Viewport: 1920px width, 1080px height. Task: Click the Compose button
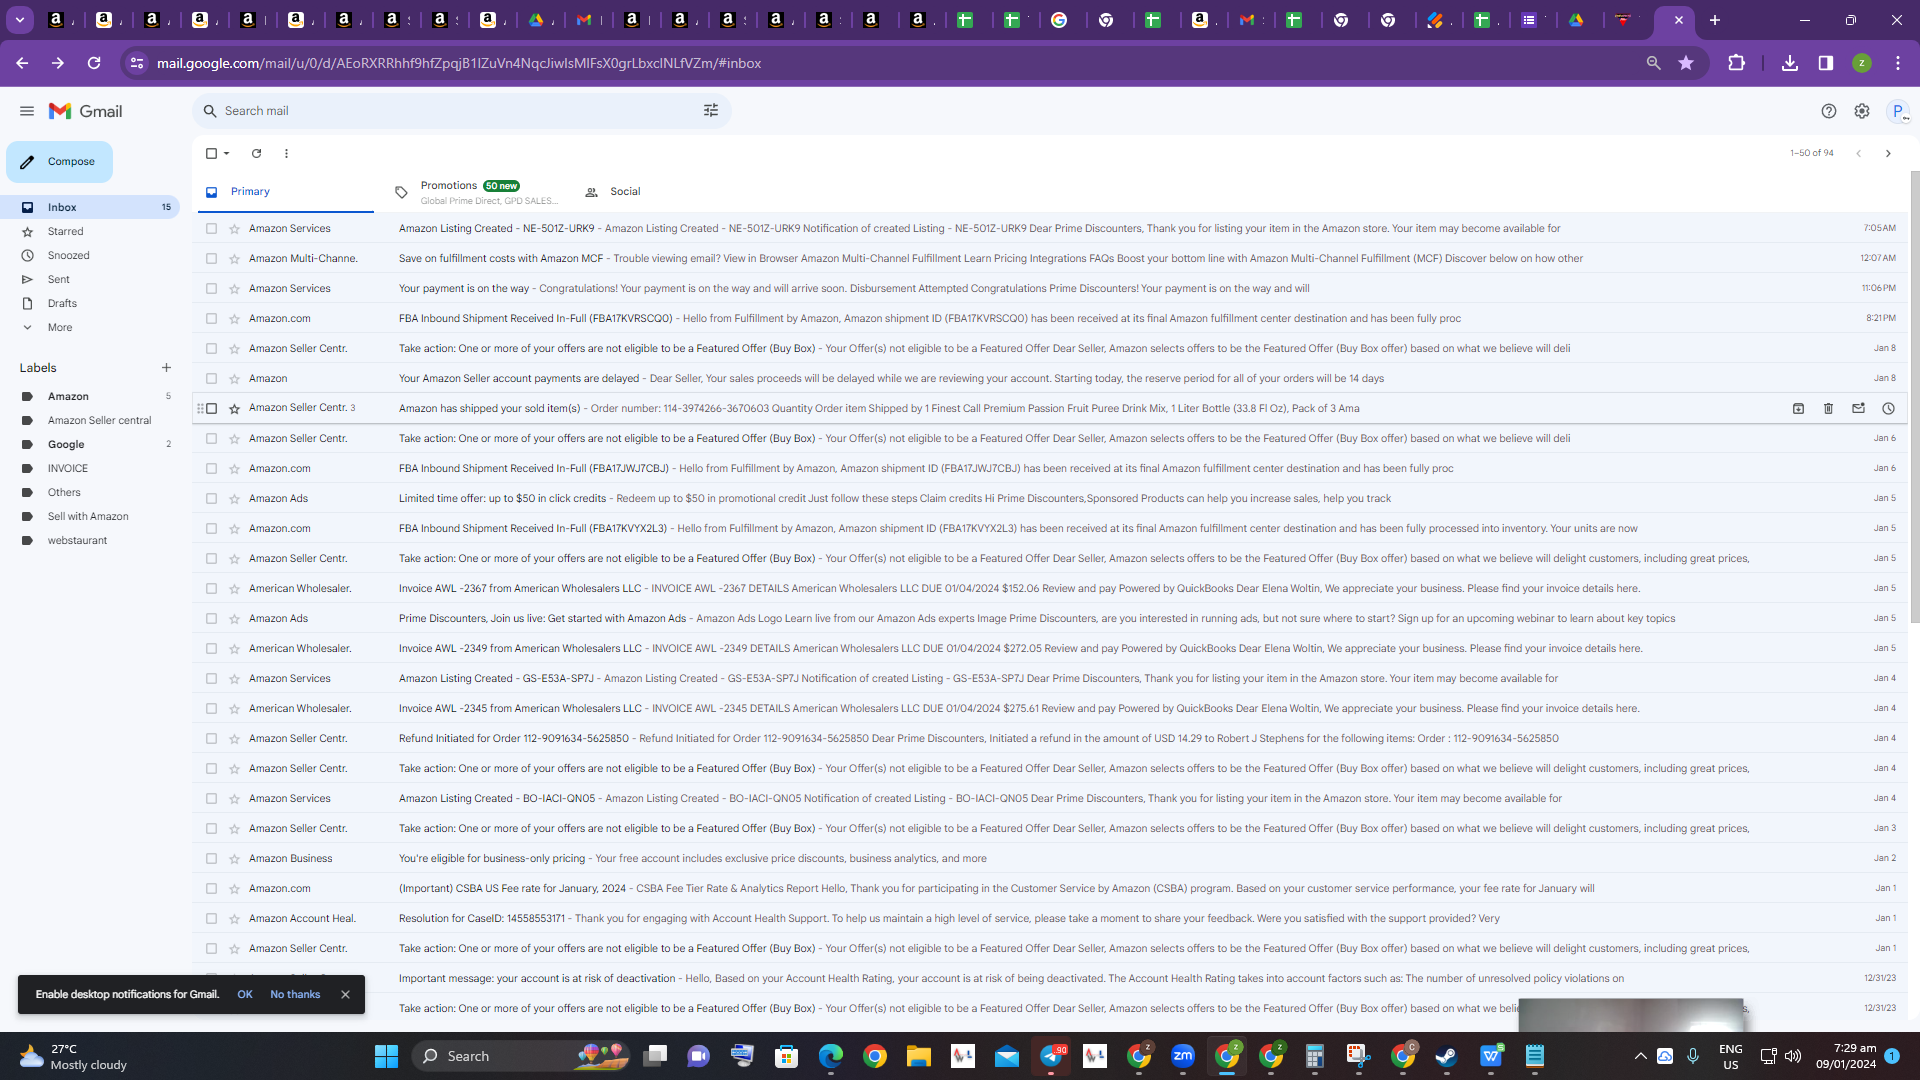59,162
